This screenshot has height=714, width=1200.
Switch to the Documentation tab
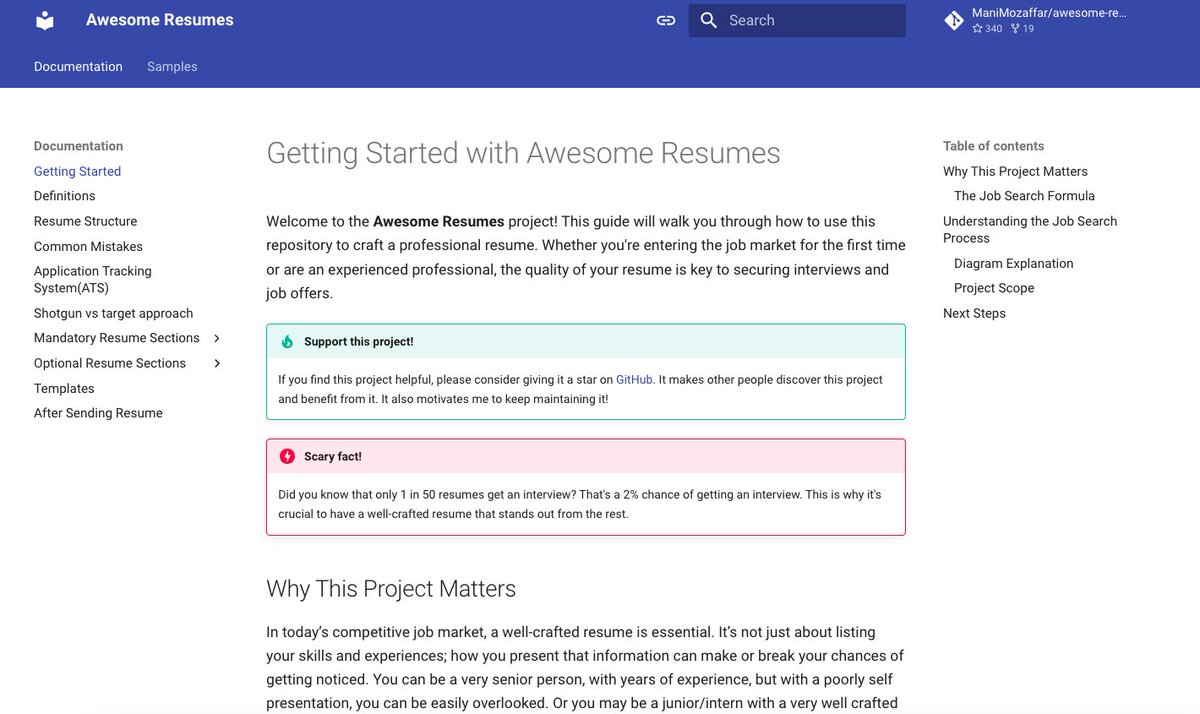click(78, 67)
